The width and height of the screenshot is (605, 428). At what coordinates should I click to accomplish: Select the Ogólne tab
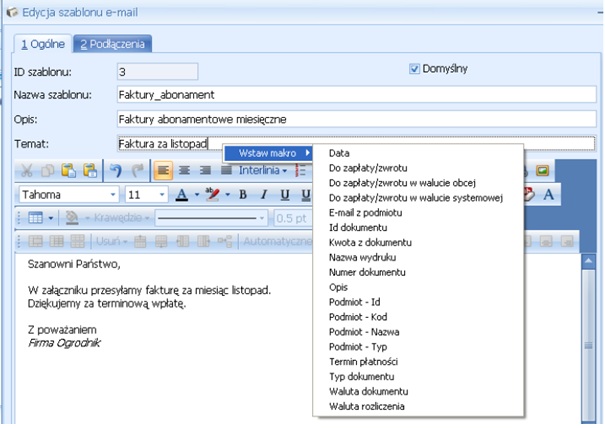(41, 43)
